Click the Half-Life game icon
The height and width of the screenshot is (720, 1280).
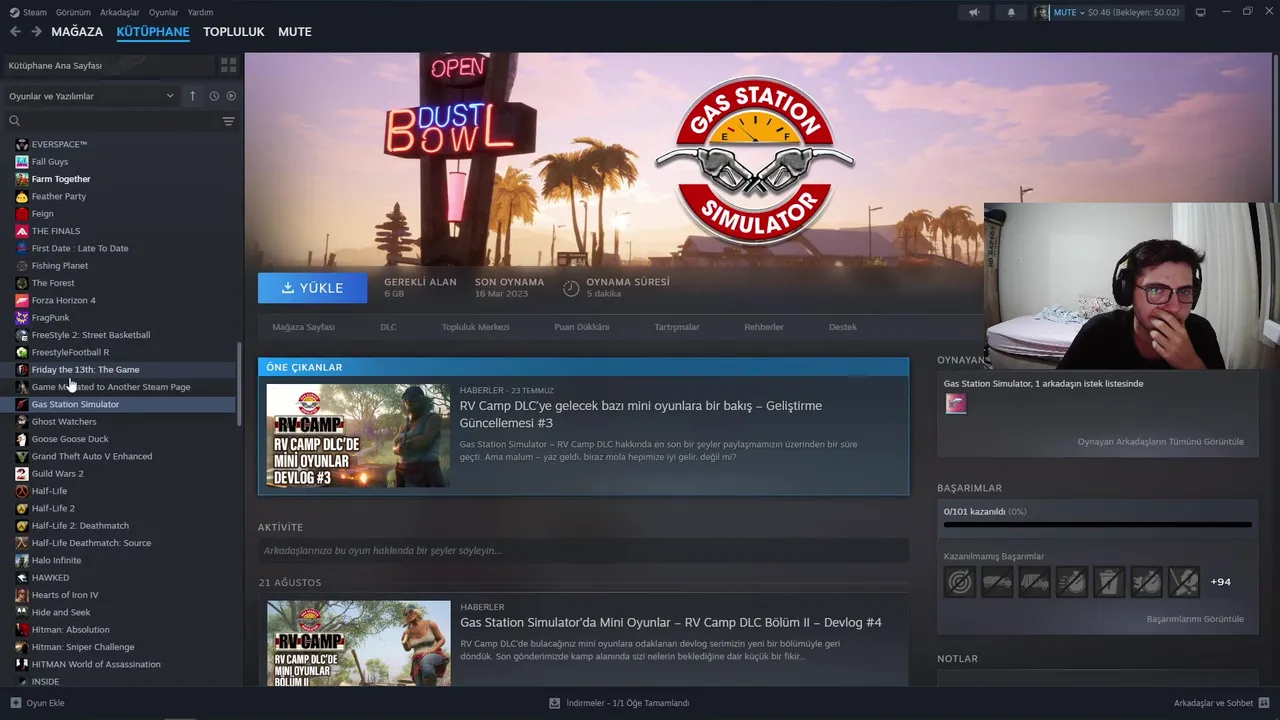pyautogui.click(x=22, y=491)
